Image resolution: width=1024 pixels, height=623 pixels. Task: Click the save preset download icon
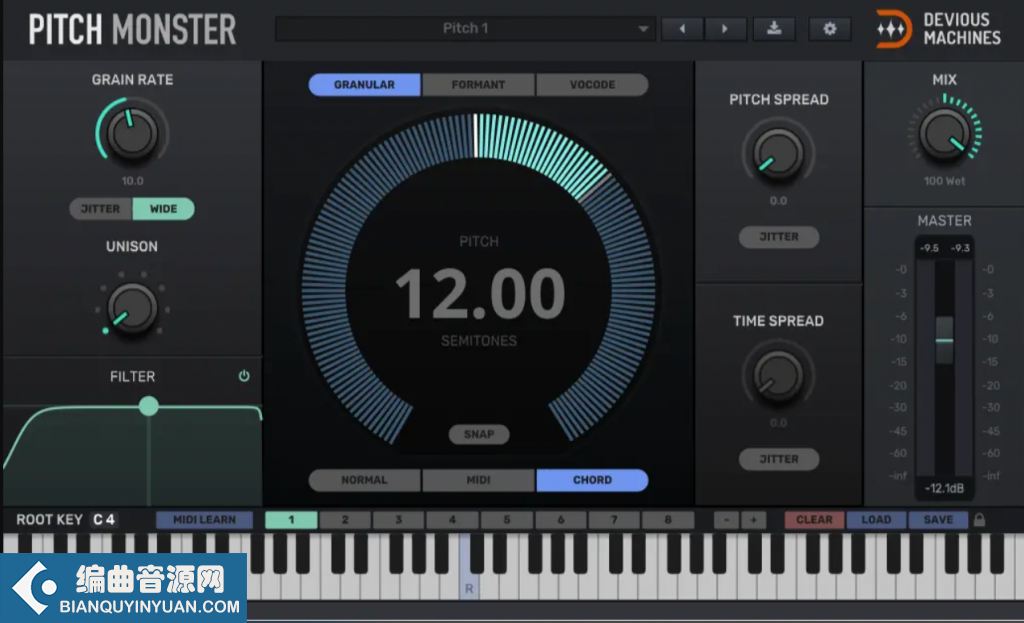pyautogui.click(x=774, y=29)
